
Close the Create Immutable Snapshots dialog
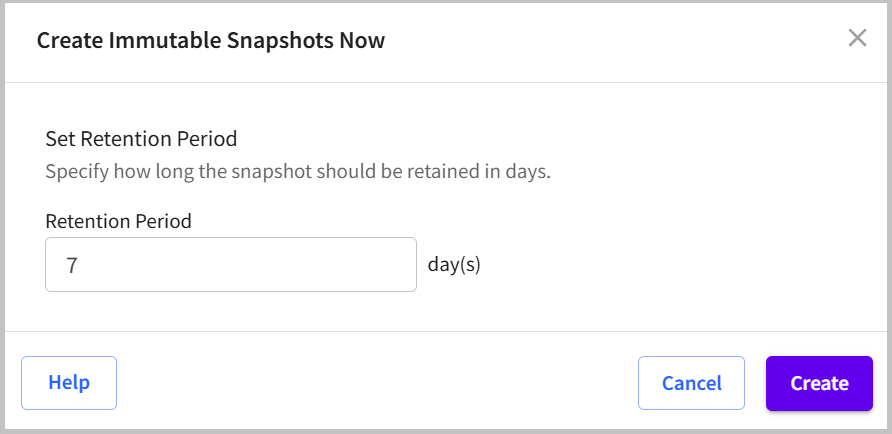[x=857, y=38]
